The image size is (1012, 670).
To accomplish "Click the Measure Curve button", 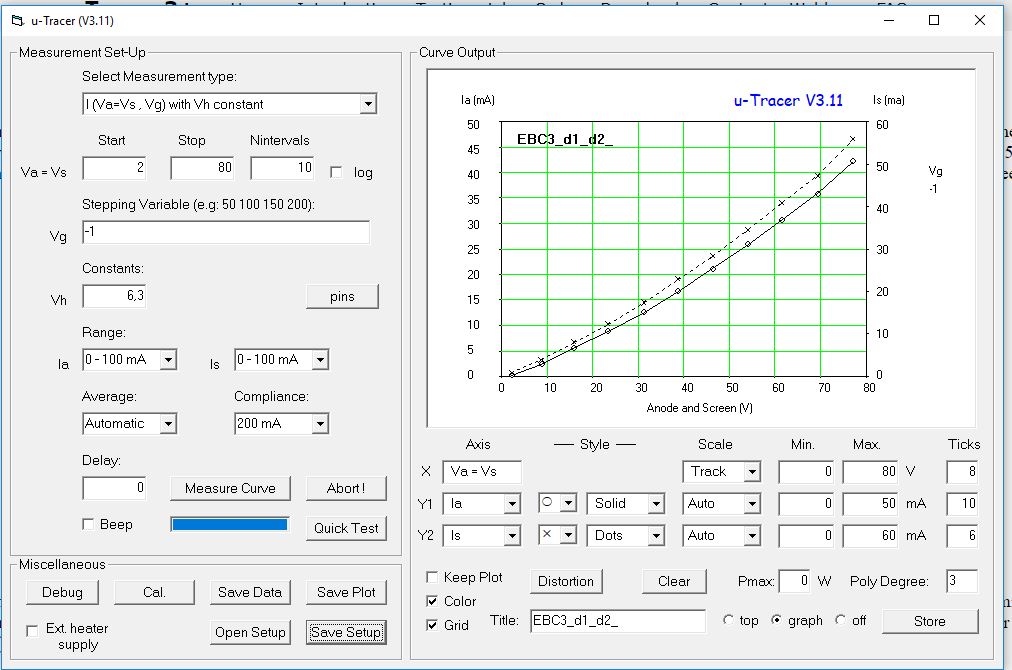I will point(230,489).
